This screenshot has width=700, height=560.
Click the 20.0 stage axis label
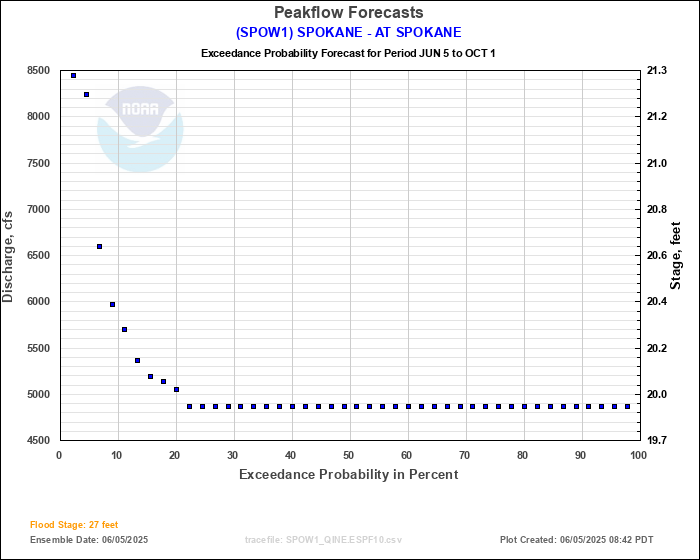657,394
